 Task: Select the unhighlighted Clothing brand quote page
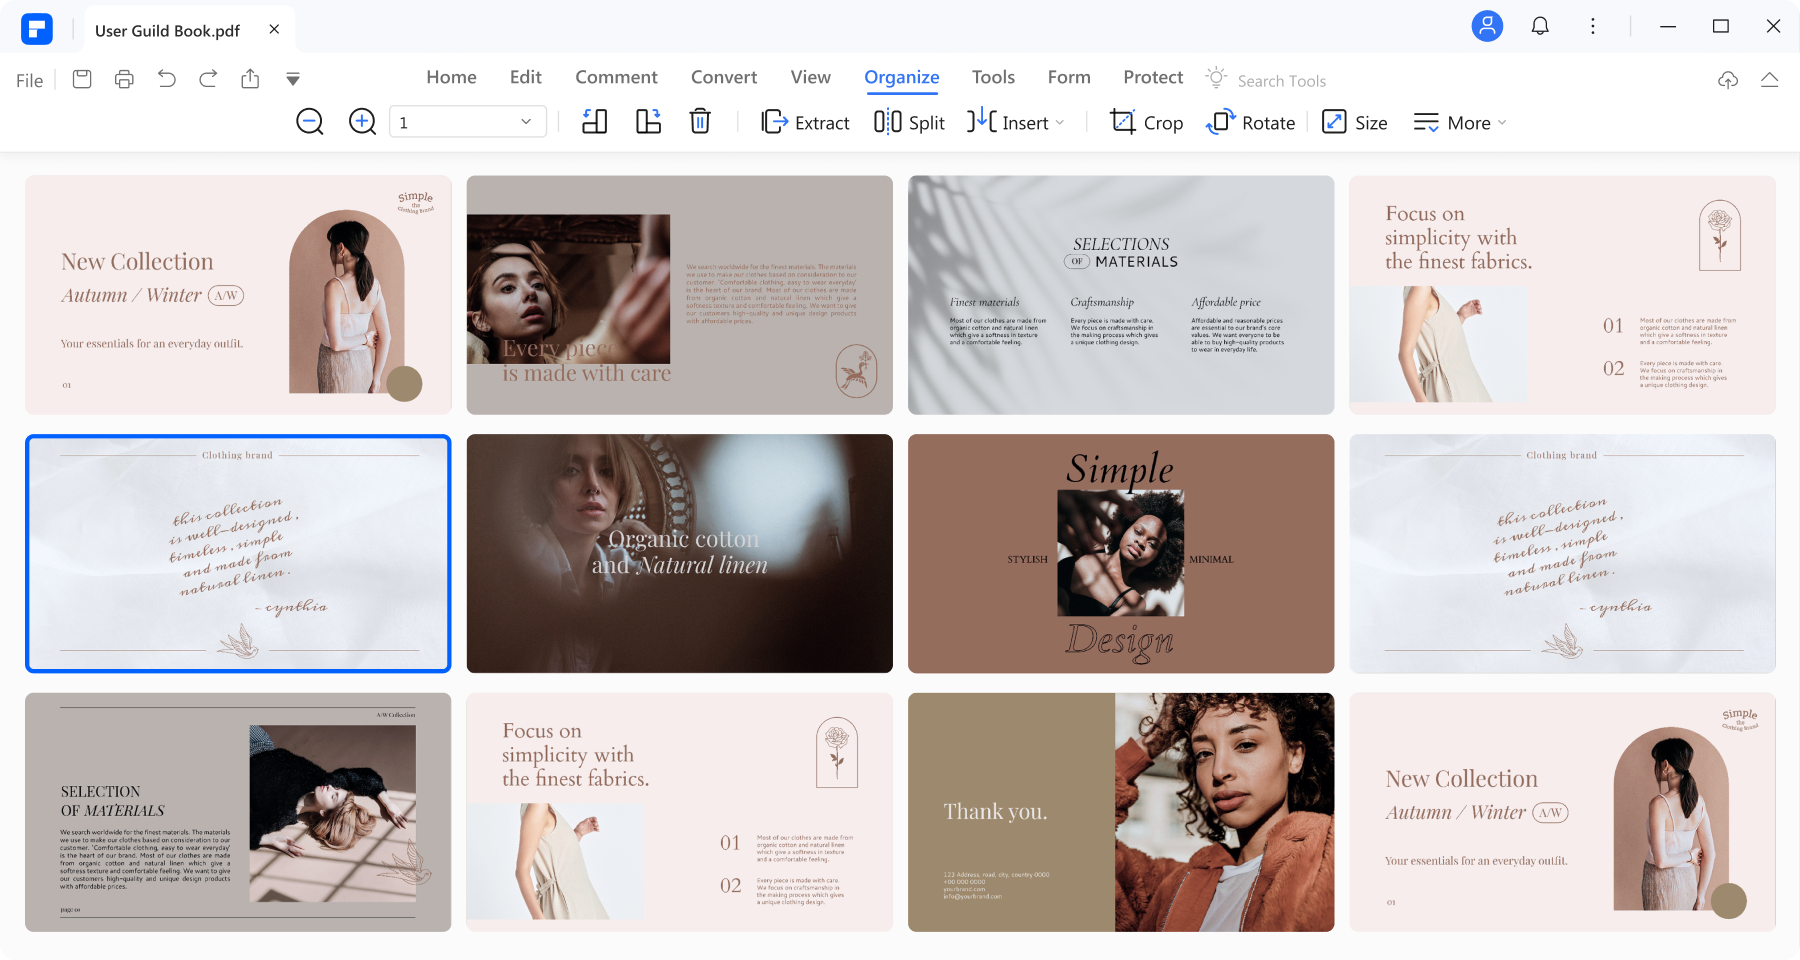pos(1562,553)
